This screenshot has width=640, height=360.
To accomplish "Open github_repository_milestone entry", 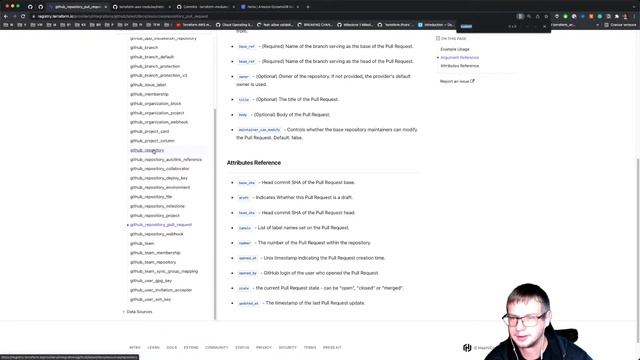I will (x=157, y=206).
